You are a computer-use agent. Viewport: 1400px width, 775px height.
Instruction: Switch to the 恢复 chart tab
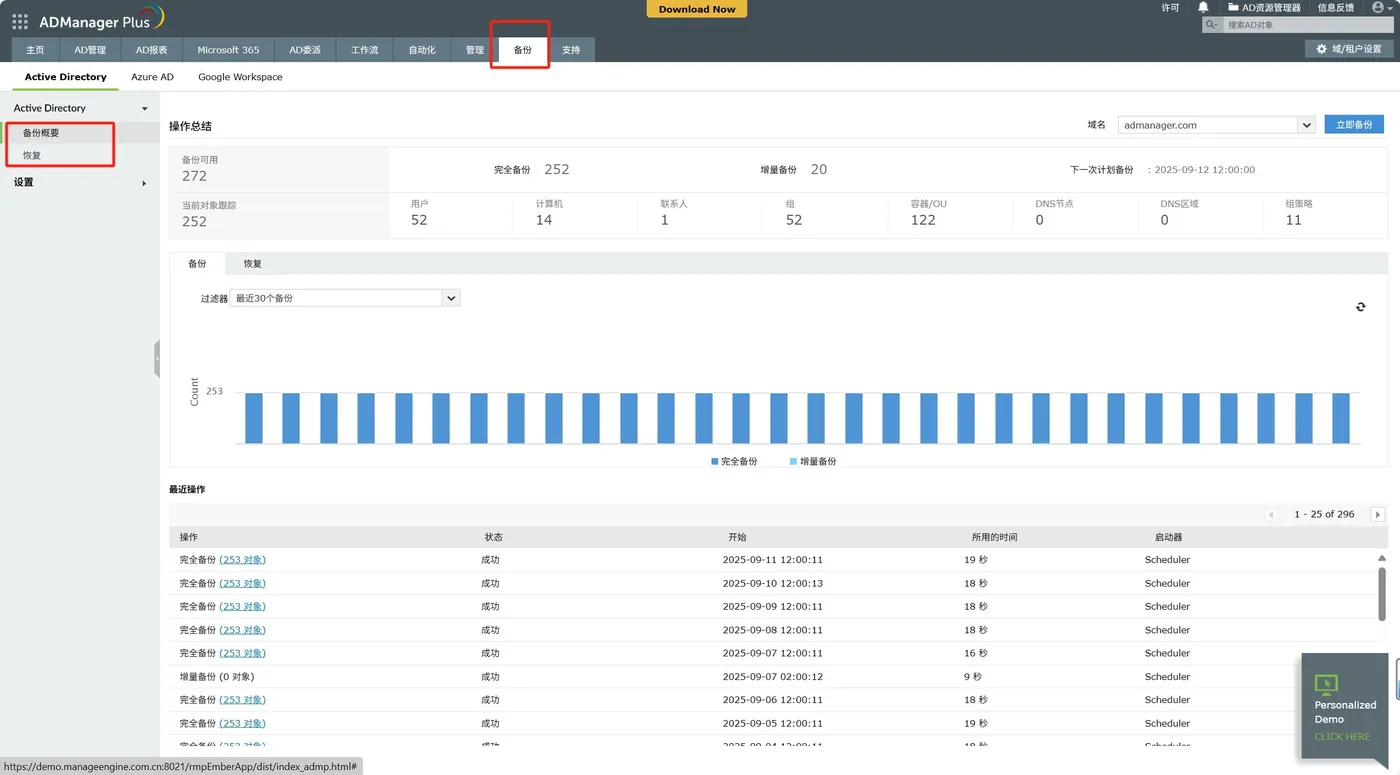point(253,264)
